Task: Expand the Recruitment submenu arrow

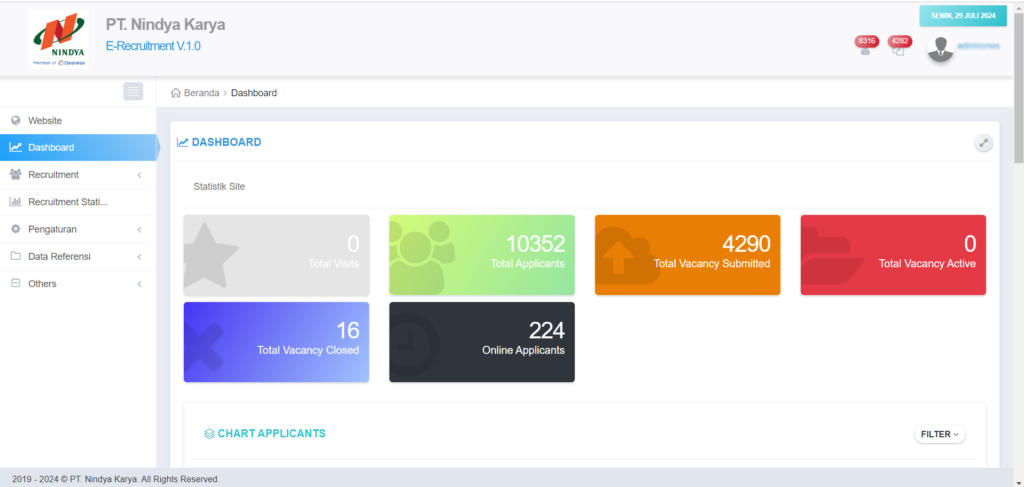Action: (139, 175)
